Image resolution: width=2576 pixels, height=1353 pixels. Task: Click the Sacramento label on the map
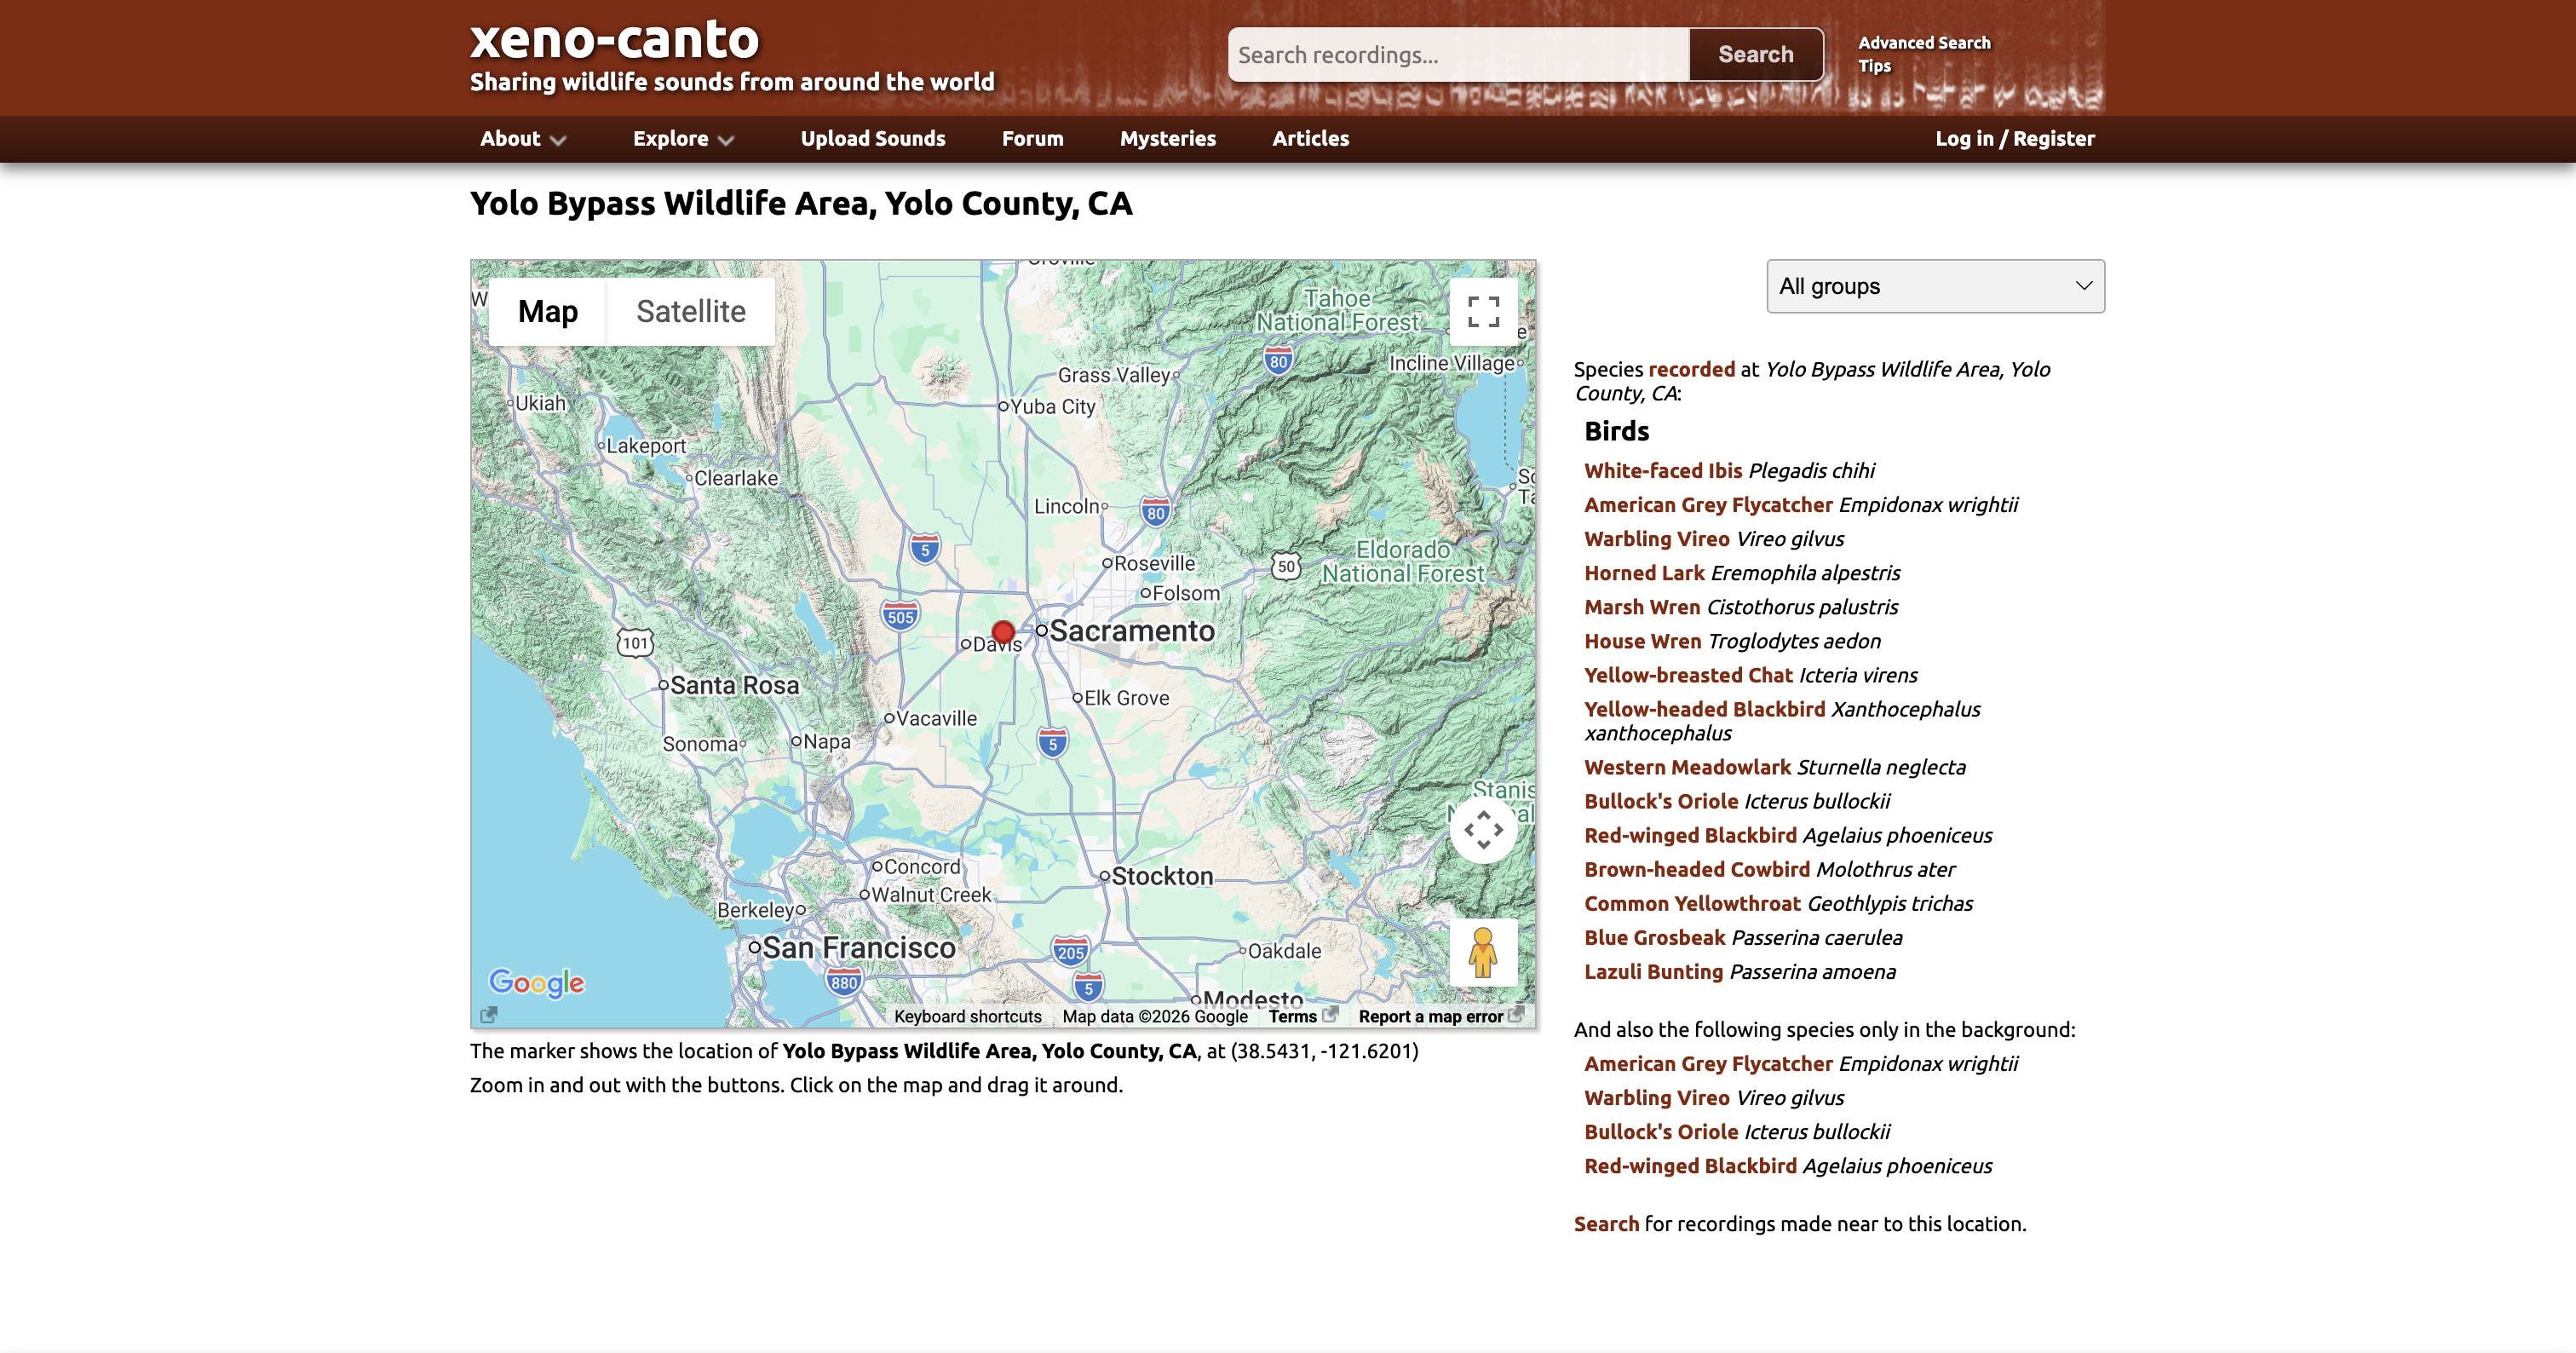1132,631
